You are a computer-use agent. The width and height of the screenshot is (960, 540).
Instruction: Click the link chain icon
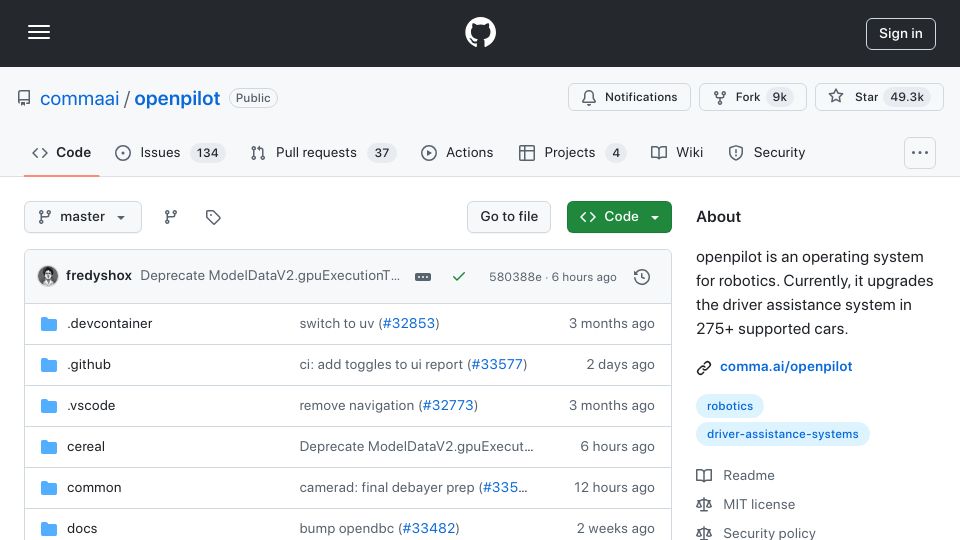point(703,367)
